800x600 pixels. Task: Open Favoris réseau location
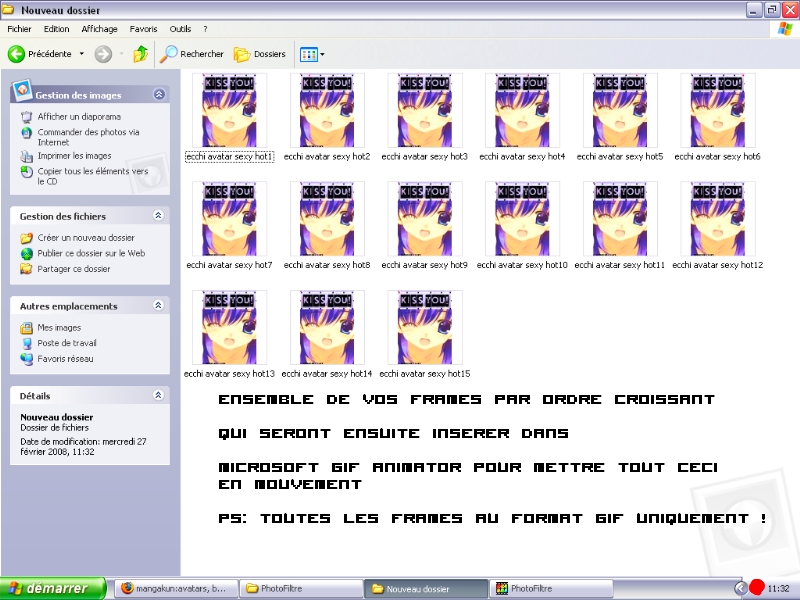pyautogui.click(x=65, y=359)
